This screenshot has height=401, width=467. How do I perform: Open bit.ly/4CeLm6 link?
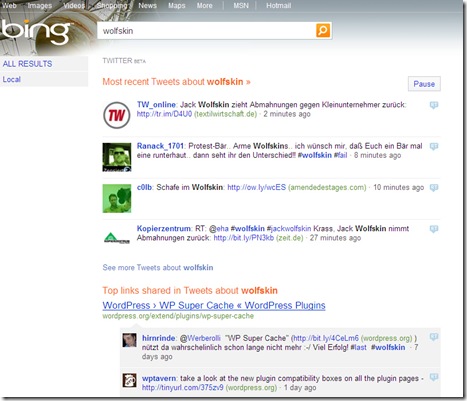tap(326, 338)
